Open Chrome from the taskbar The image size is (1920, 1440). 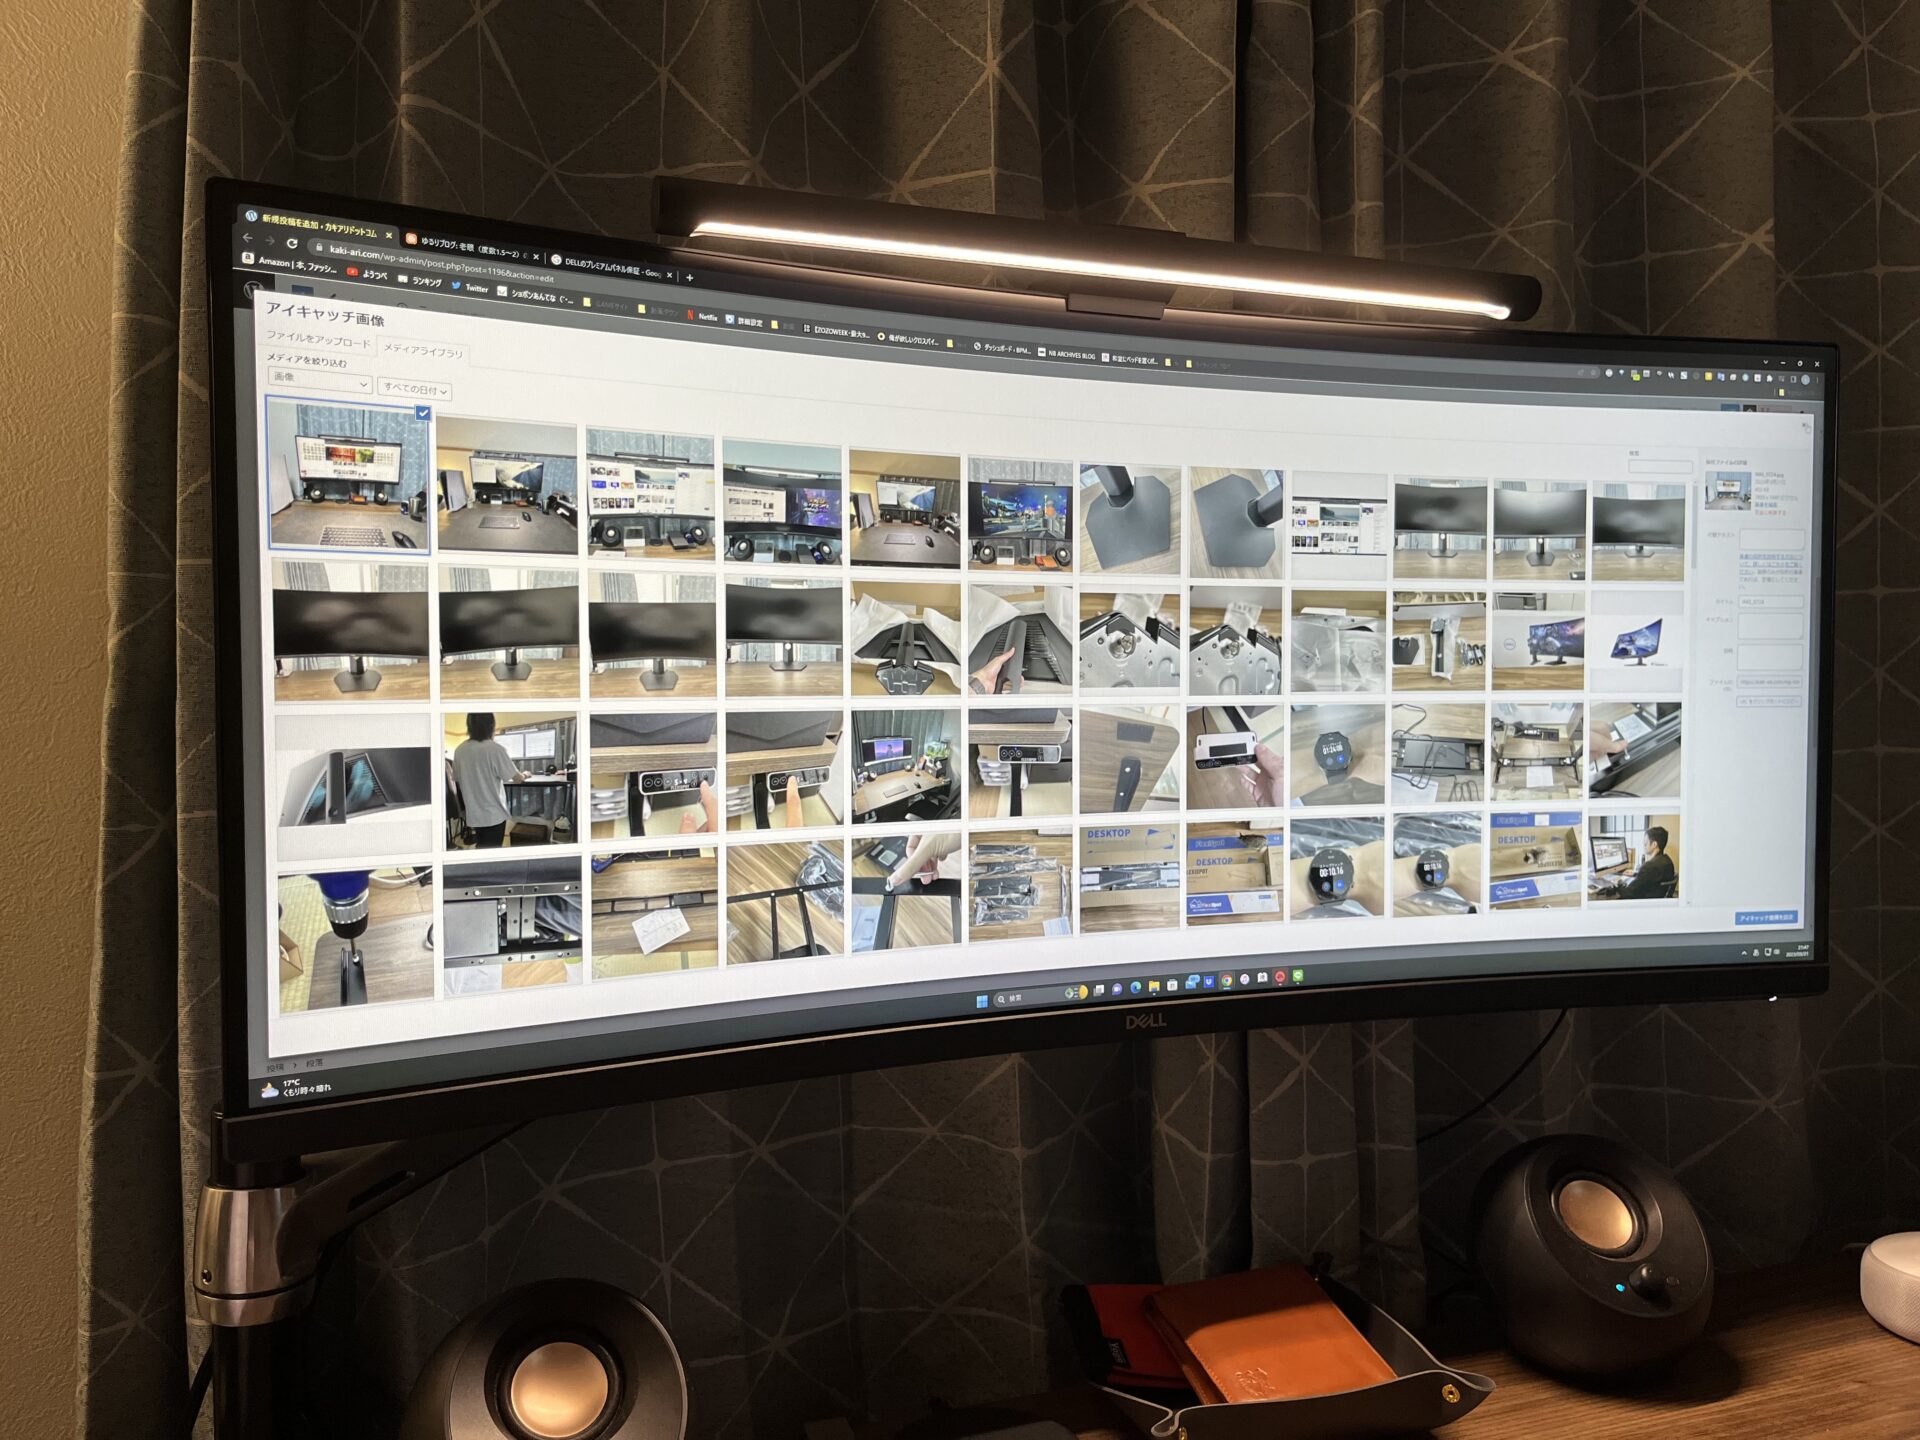1226,982
